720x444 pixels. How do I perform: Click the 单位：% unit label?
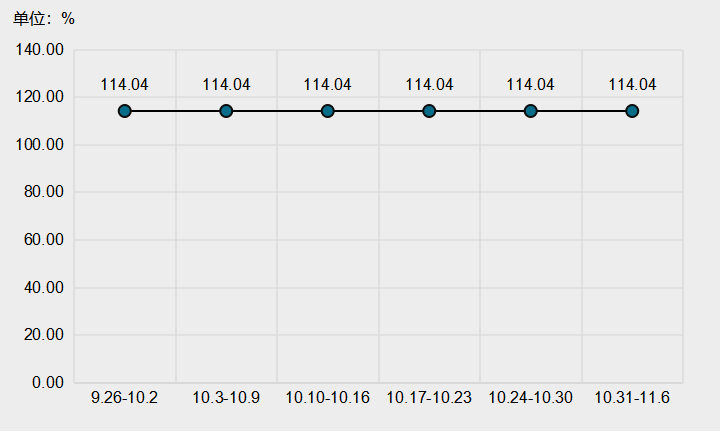44,19
